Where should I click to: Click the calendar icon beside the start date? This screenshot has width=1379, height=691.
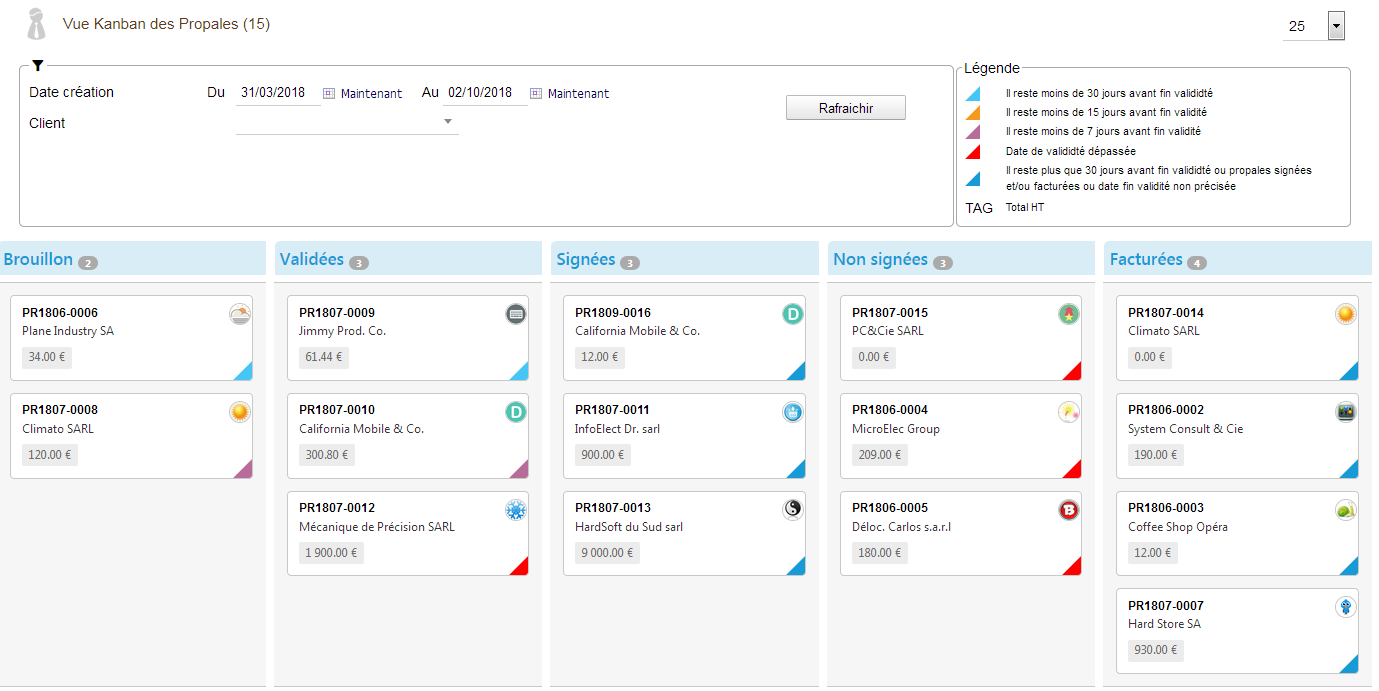pos(328,94)
